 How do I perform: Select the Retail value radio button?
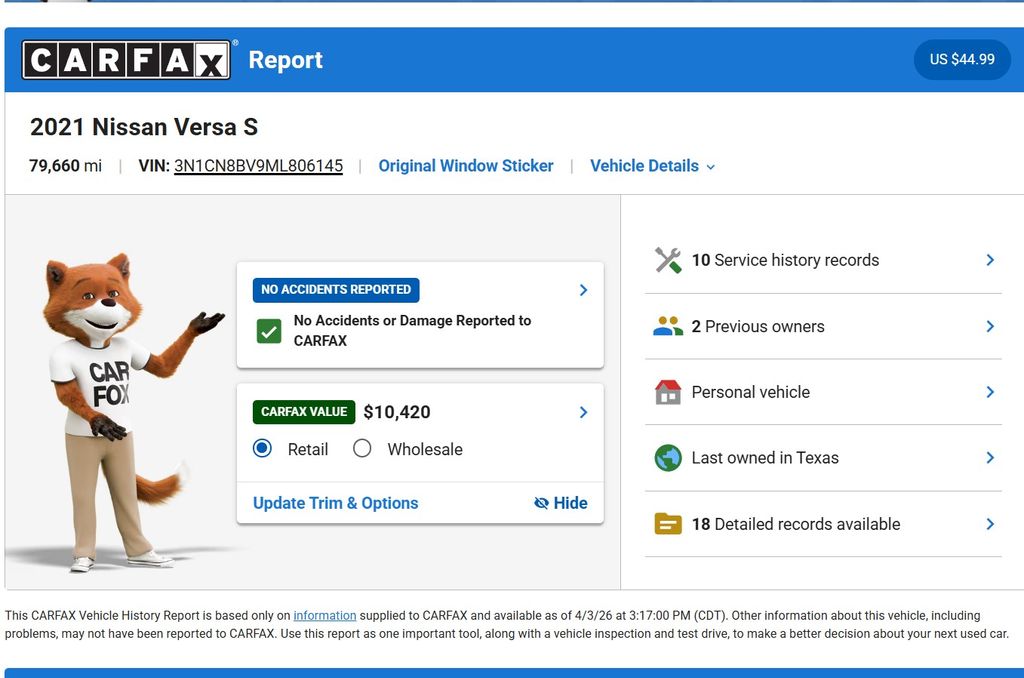[x=263, y=449]
